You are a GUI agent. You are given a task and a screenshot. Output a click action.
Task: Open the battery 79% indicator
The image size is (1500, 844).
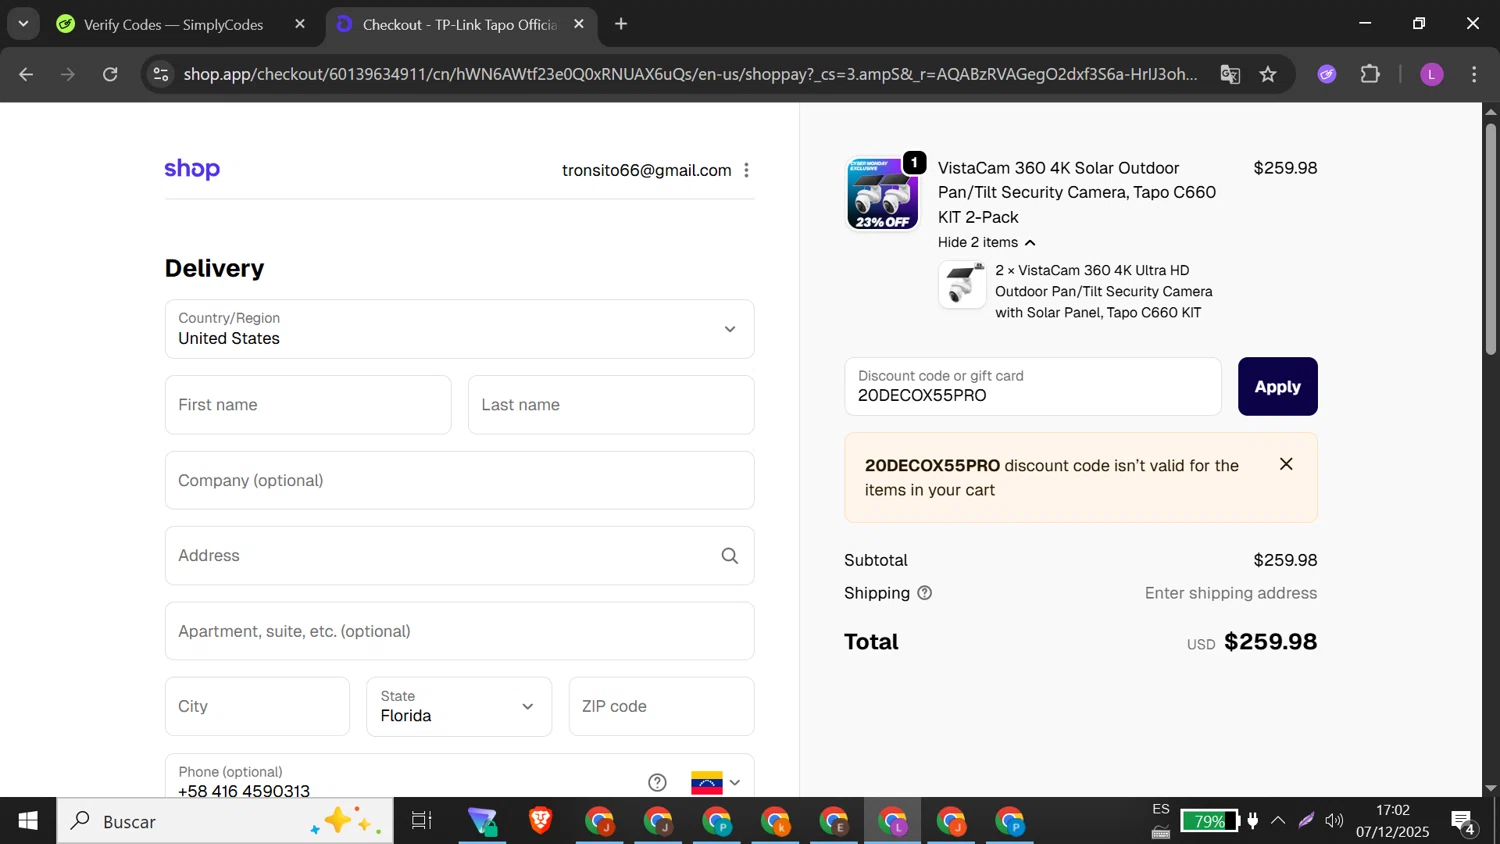point(1209,821)
